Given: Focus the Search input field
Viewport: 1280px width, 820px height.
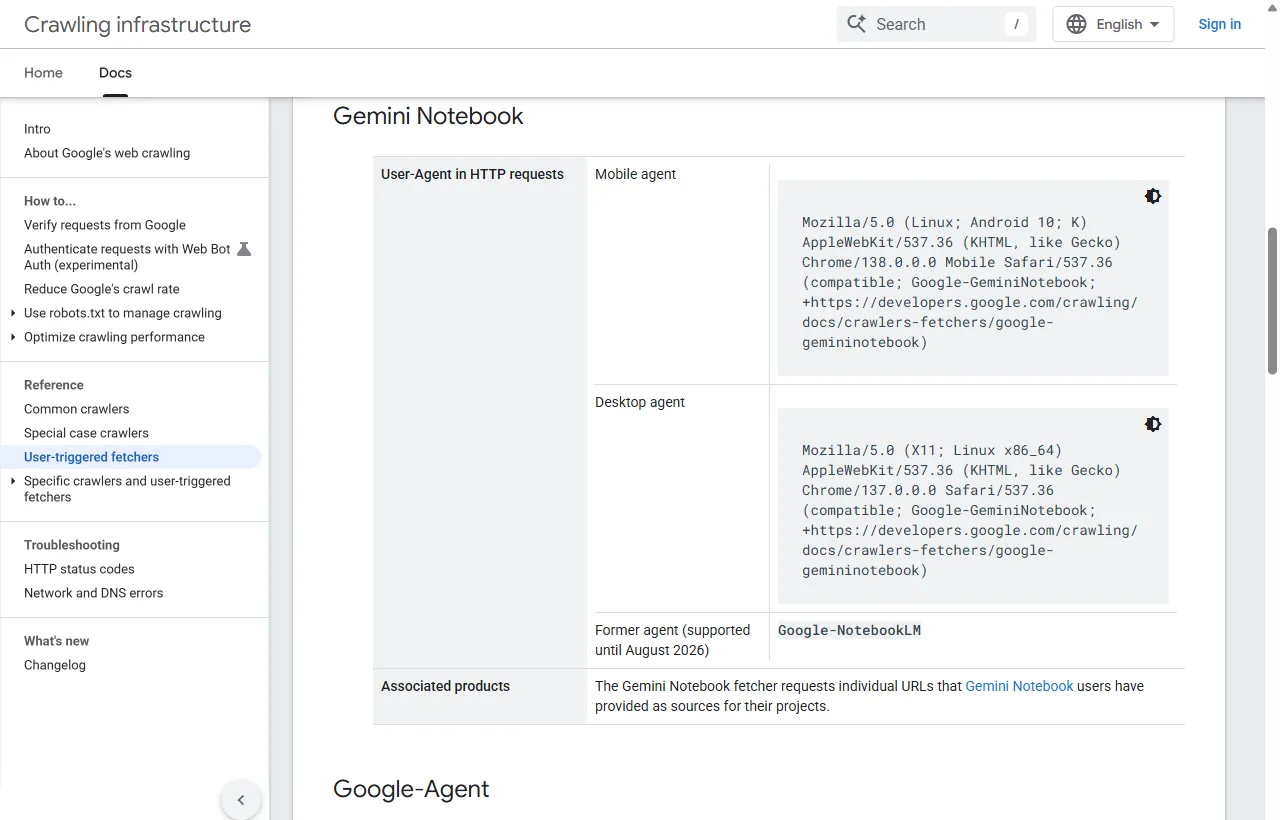Looking at the screenshot, I should click(x=935, y=24).
